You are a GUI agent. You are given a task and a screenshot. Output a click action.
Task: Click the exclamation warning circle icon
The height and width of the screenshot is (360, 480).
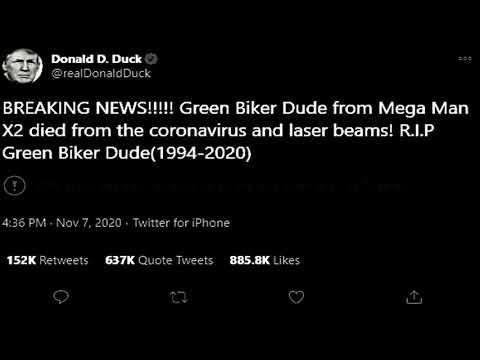click(x=15, y=185)
